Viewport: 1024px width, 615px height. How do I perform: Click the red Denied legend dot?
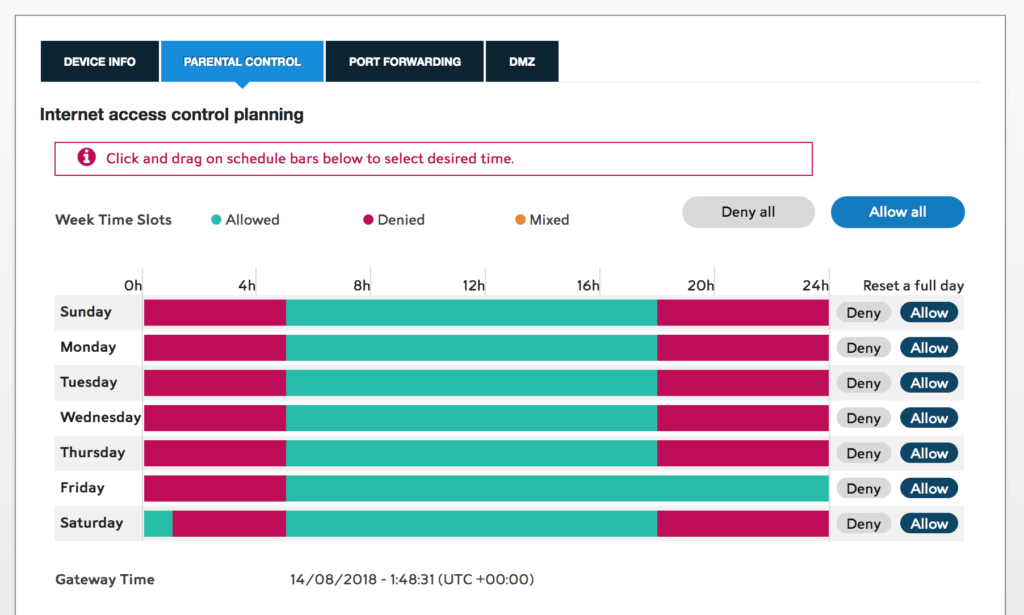tap(368, 219)
